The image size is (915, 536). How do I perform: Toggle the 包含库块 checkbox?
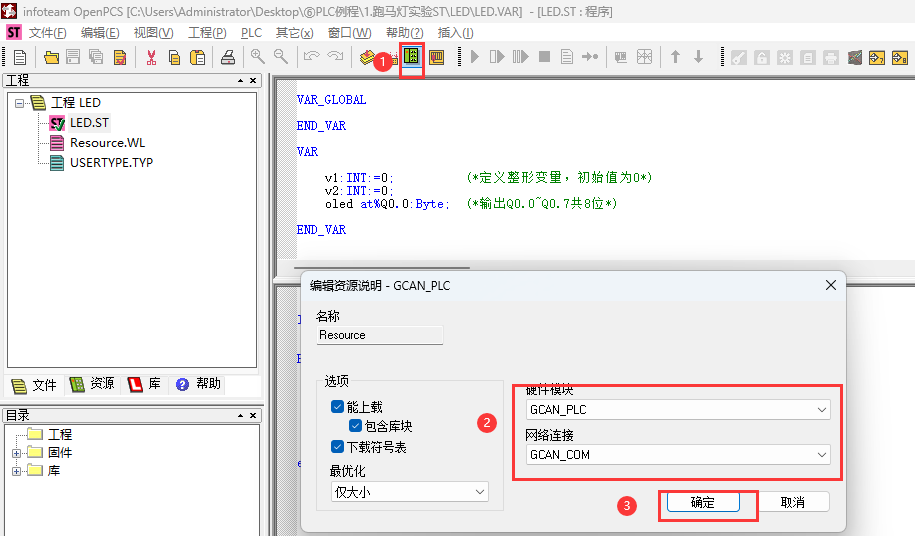pos(355,426)
